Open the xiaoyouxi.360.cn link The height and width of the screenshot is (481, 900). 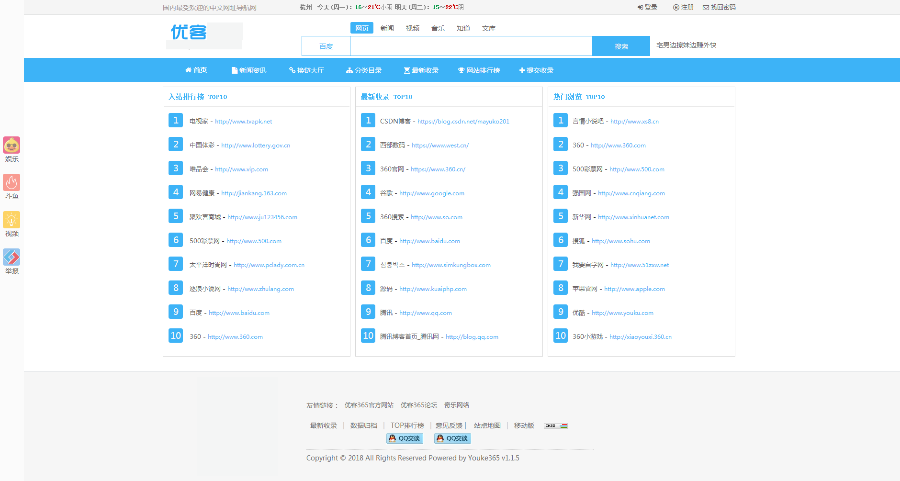[641, 337]
